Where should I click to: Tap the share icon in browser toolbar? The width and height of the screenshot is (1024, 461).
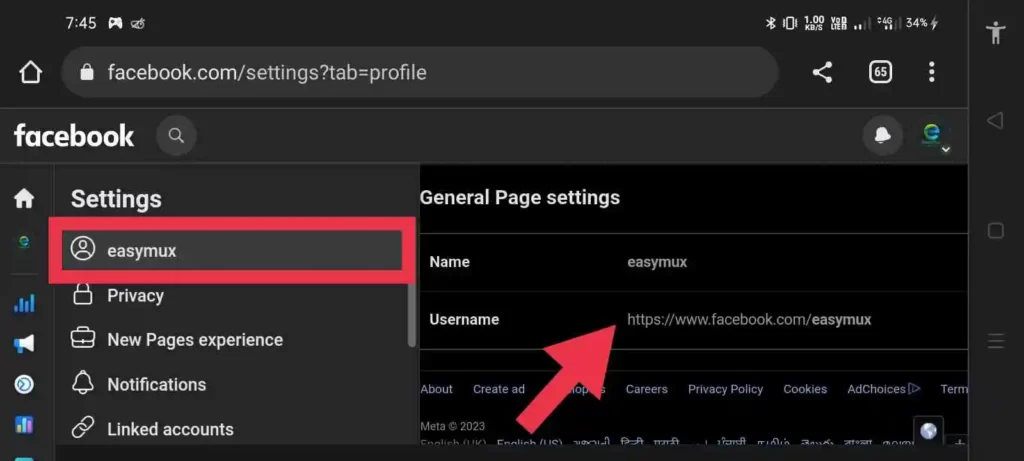[x=822, y=72]
